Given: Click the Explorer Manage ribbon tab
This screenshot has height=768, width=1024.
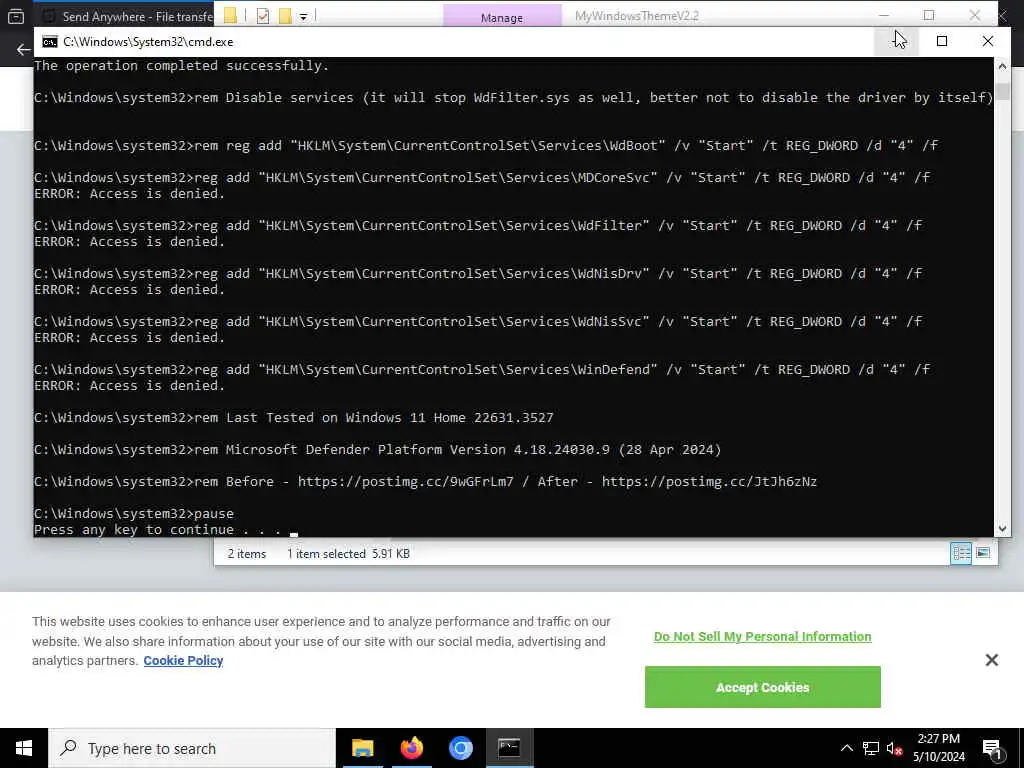Looking at the screenshot, I should coord(502,16).
